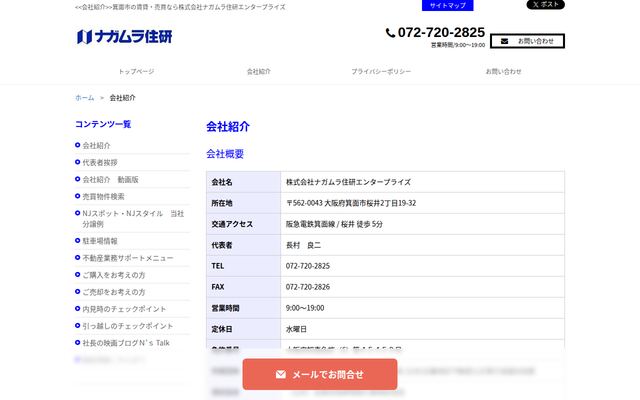Click the 代表者 table header cell
The height and width of the screenshot is (400, 640).
pyautogui.click(x=244, y=245)
